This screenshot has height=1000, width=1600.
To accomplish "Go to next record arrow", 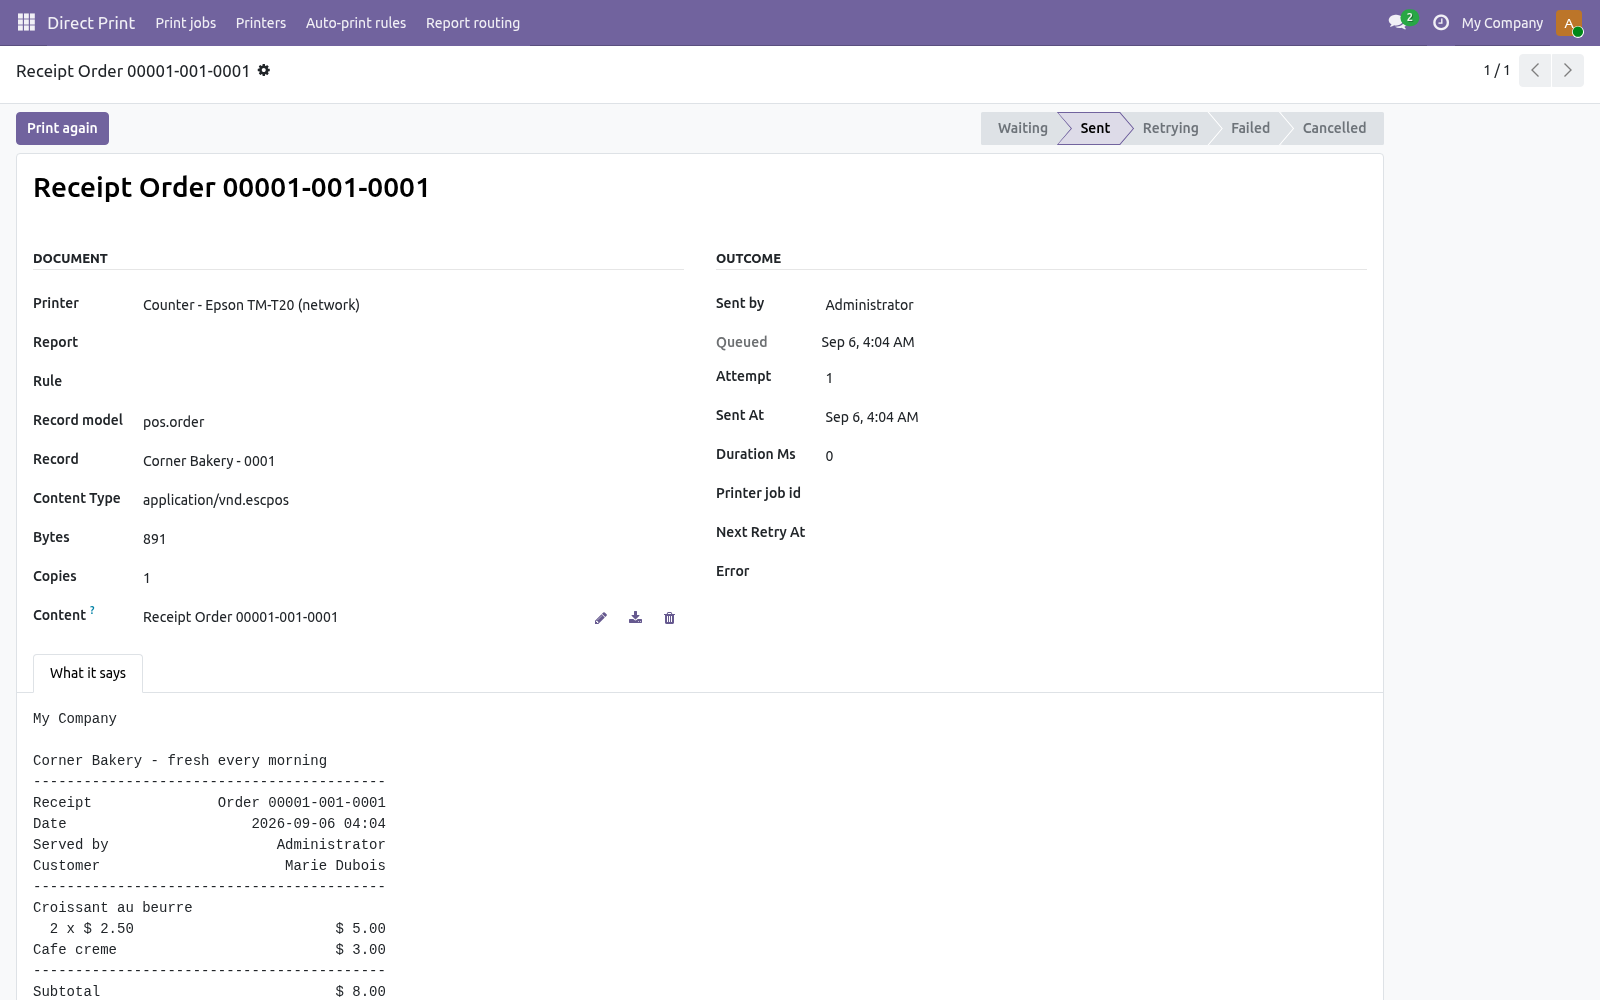I will click(x=1567, y=70).
